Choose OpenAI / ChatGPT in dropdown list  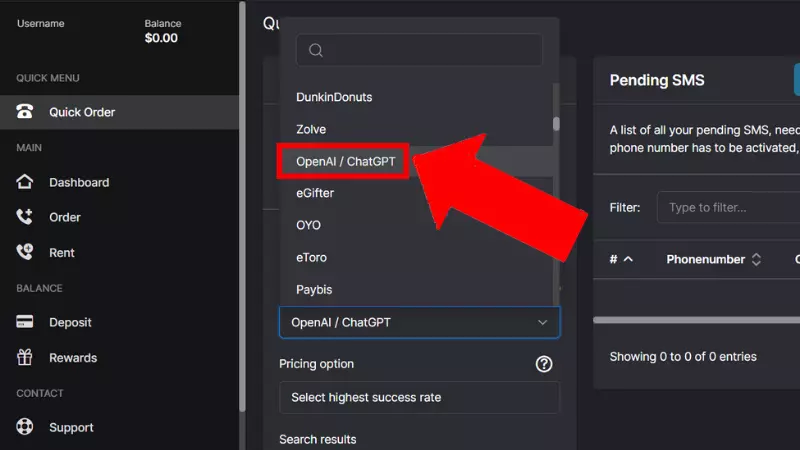[345, 161]
